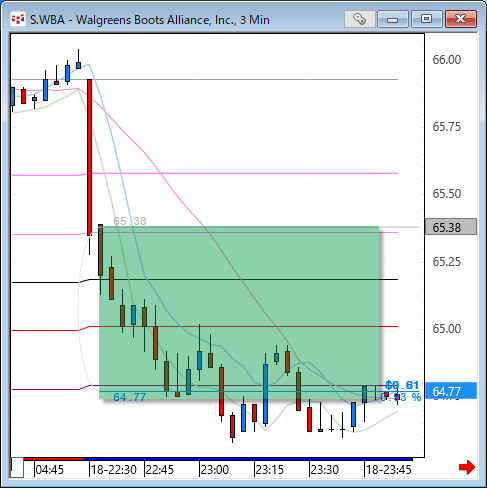Click the 65.75 price axis label

447,127
